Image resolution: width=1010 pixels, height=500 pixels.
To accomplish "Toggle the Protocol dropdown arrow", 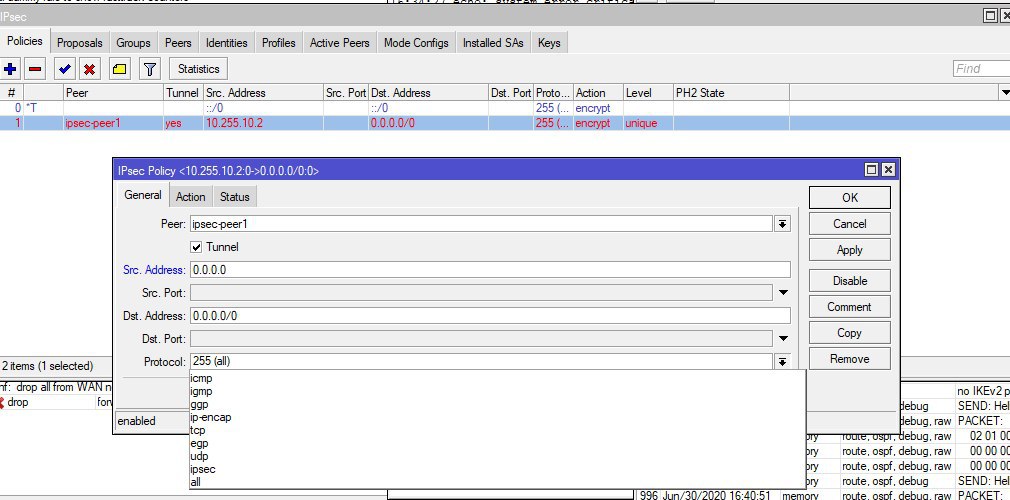I will [x=783, y=361].
